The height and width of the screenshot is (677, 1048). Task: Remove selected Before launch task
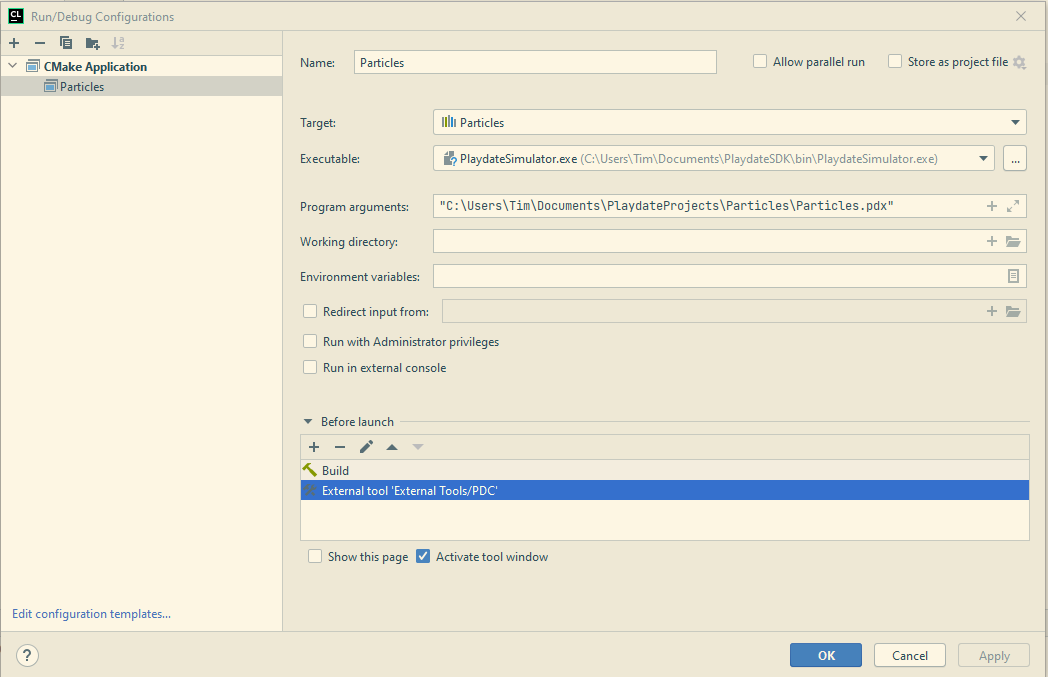[x=340, y=447]
